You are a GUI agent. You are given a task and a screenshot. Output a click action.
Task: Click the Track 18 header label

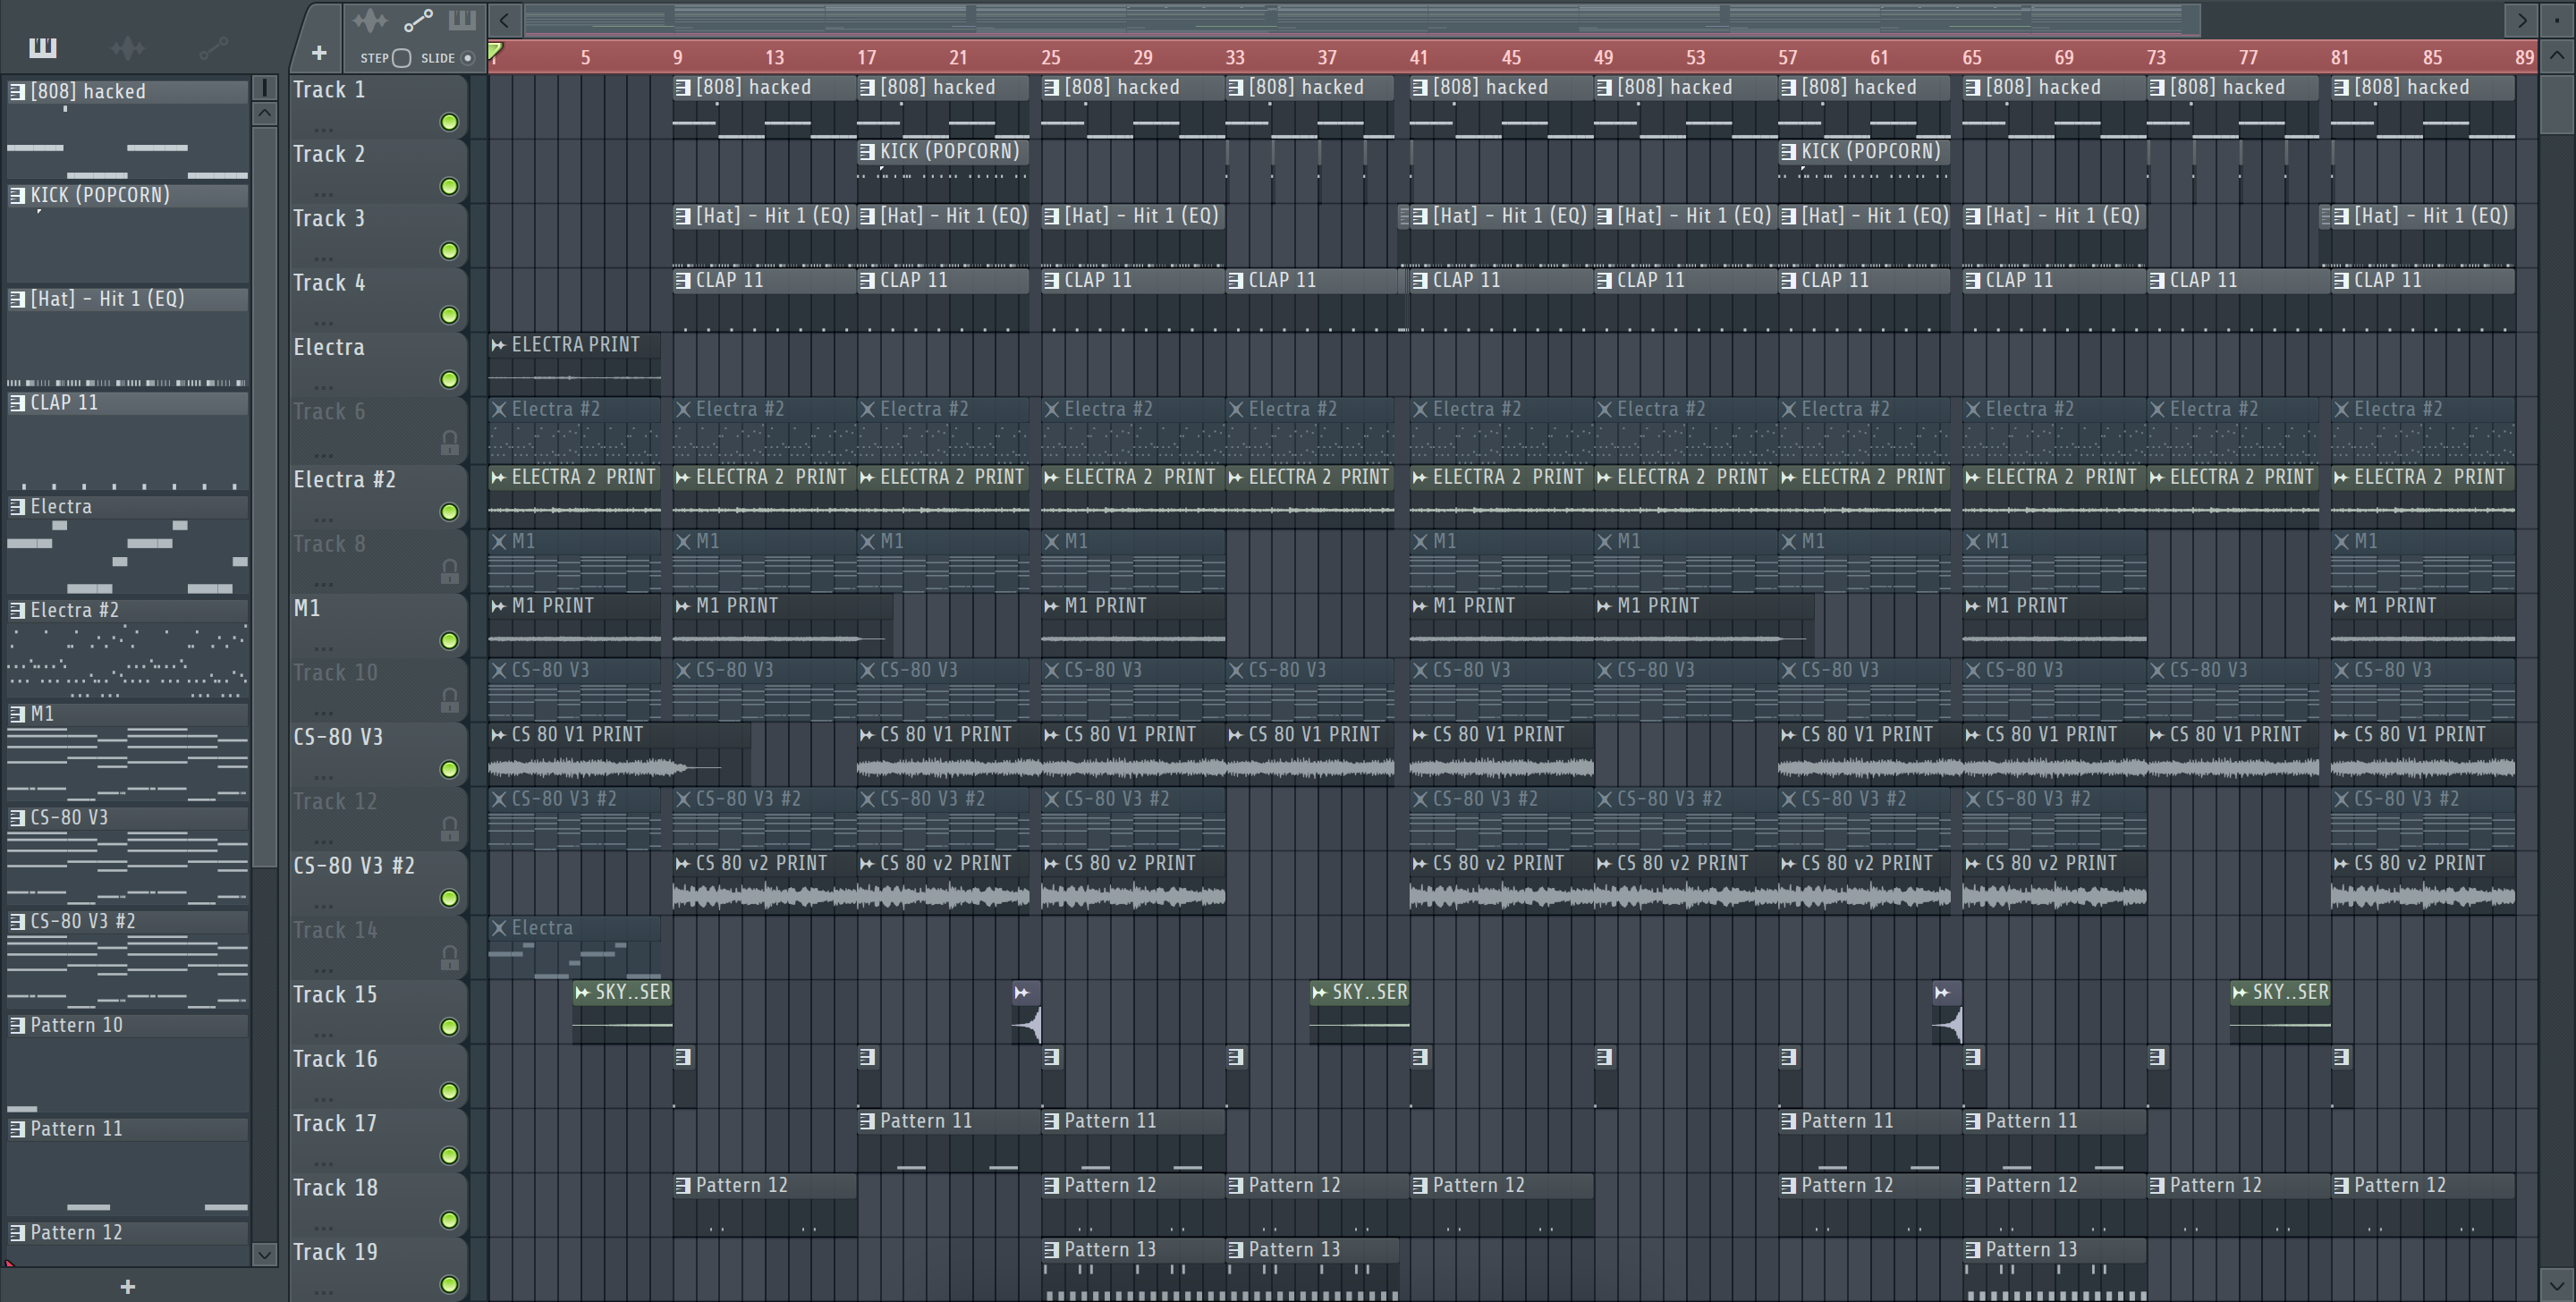click(335, 1188)
